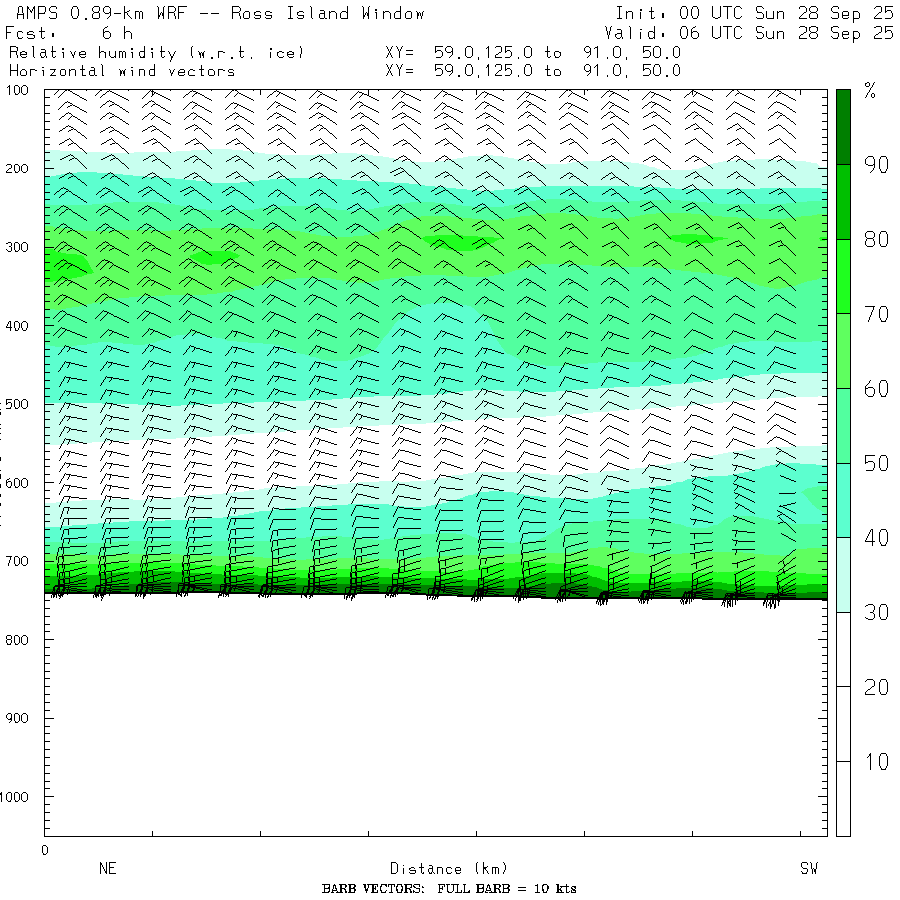The image size is (900, 900).
Task: Click the 80 colorbar label
Action: 876,240
